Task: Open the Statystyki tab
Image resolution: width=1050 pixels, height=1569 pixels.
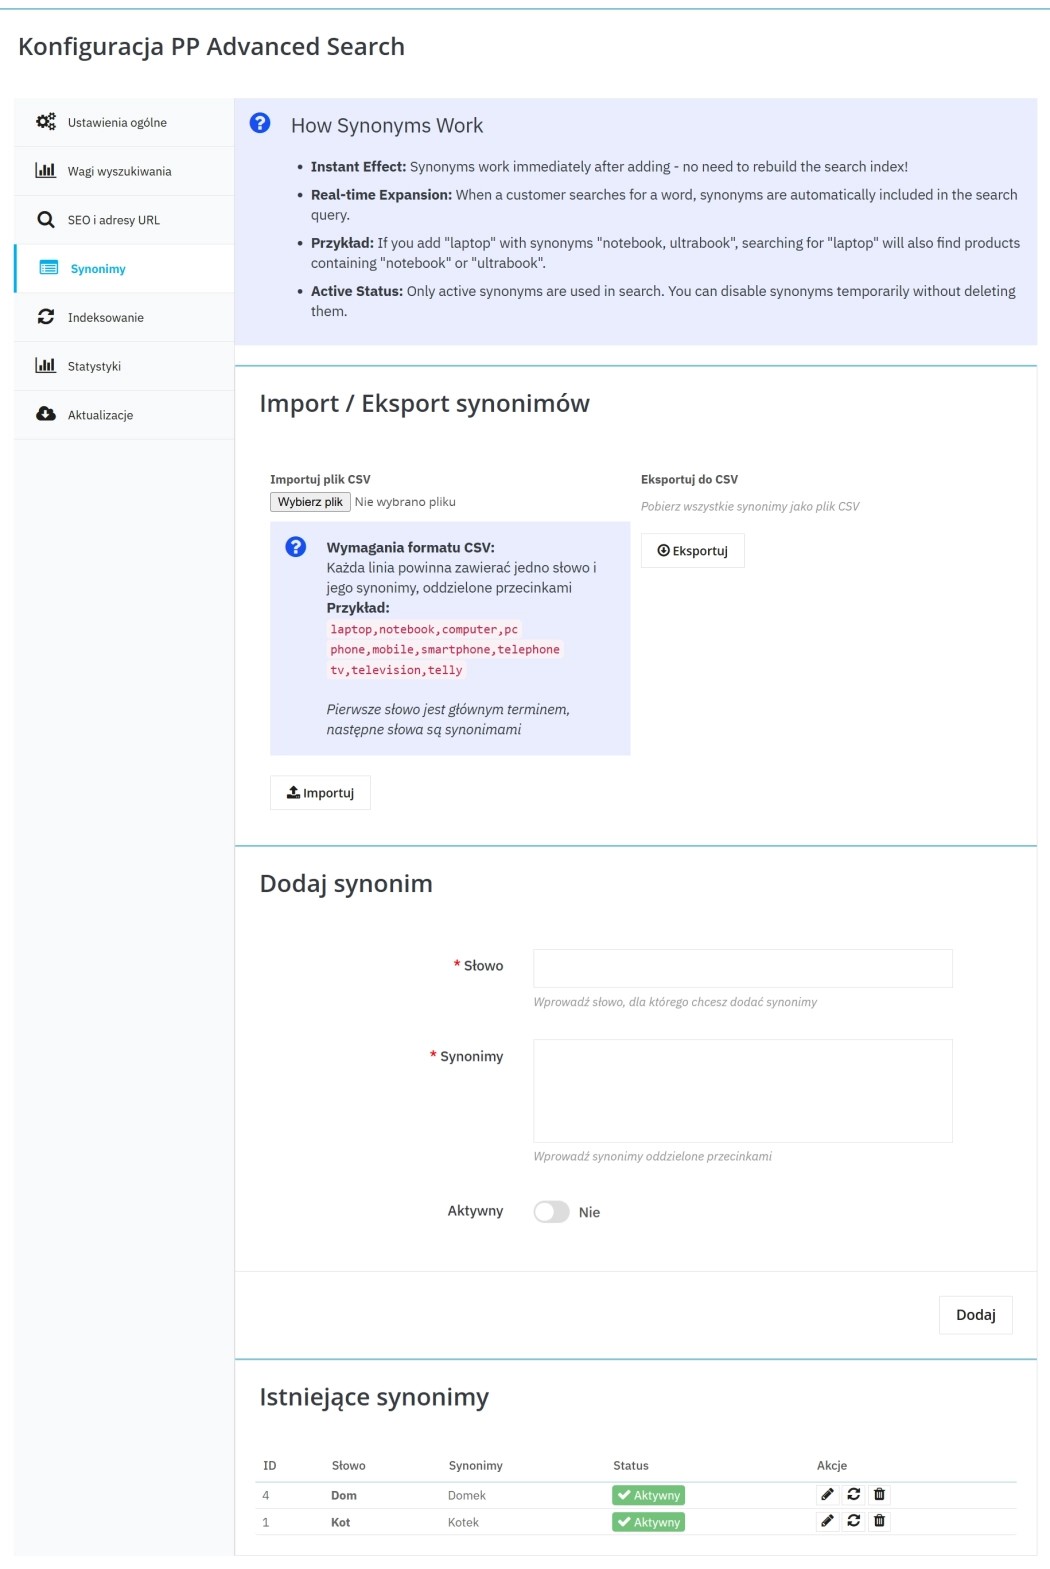Action: point(124,366)
